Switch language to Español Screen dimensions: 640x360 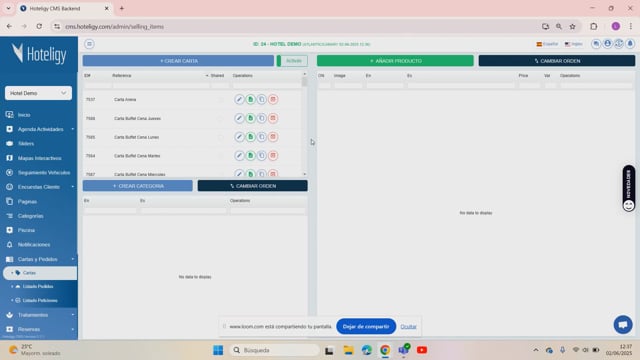click(x=547, y=44)
